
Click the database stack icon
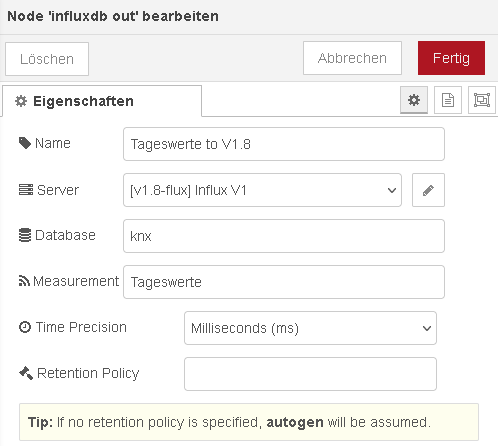pos(25,235)
